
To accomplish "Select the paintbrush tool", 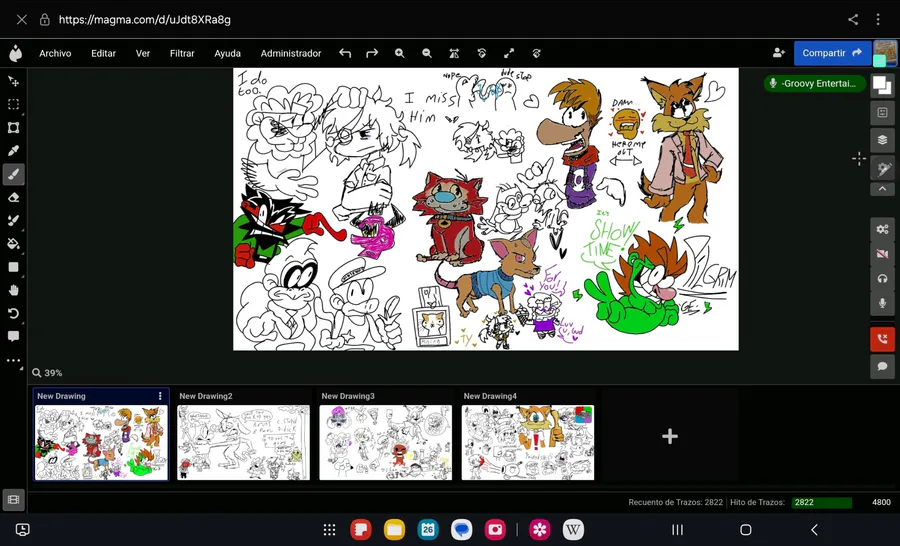I will tap(14, 174).
